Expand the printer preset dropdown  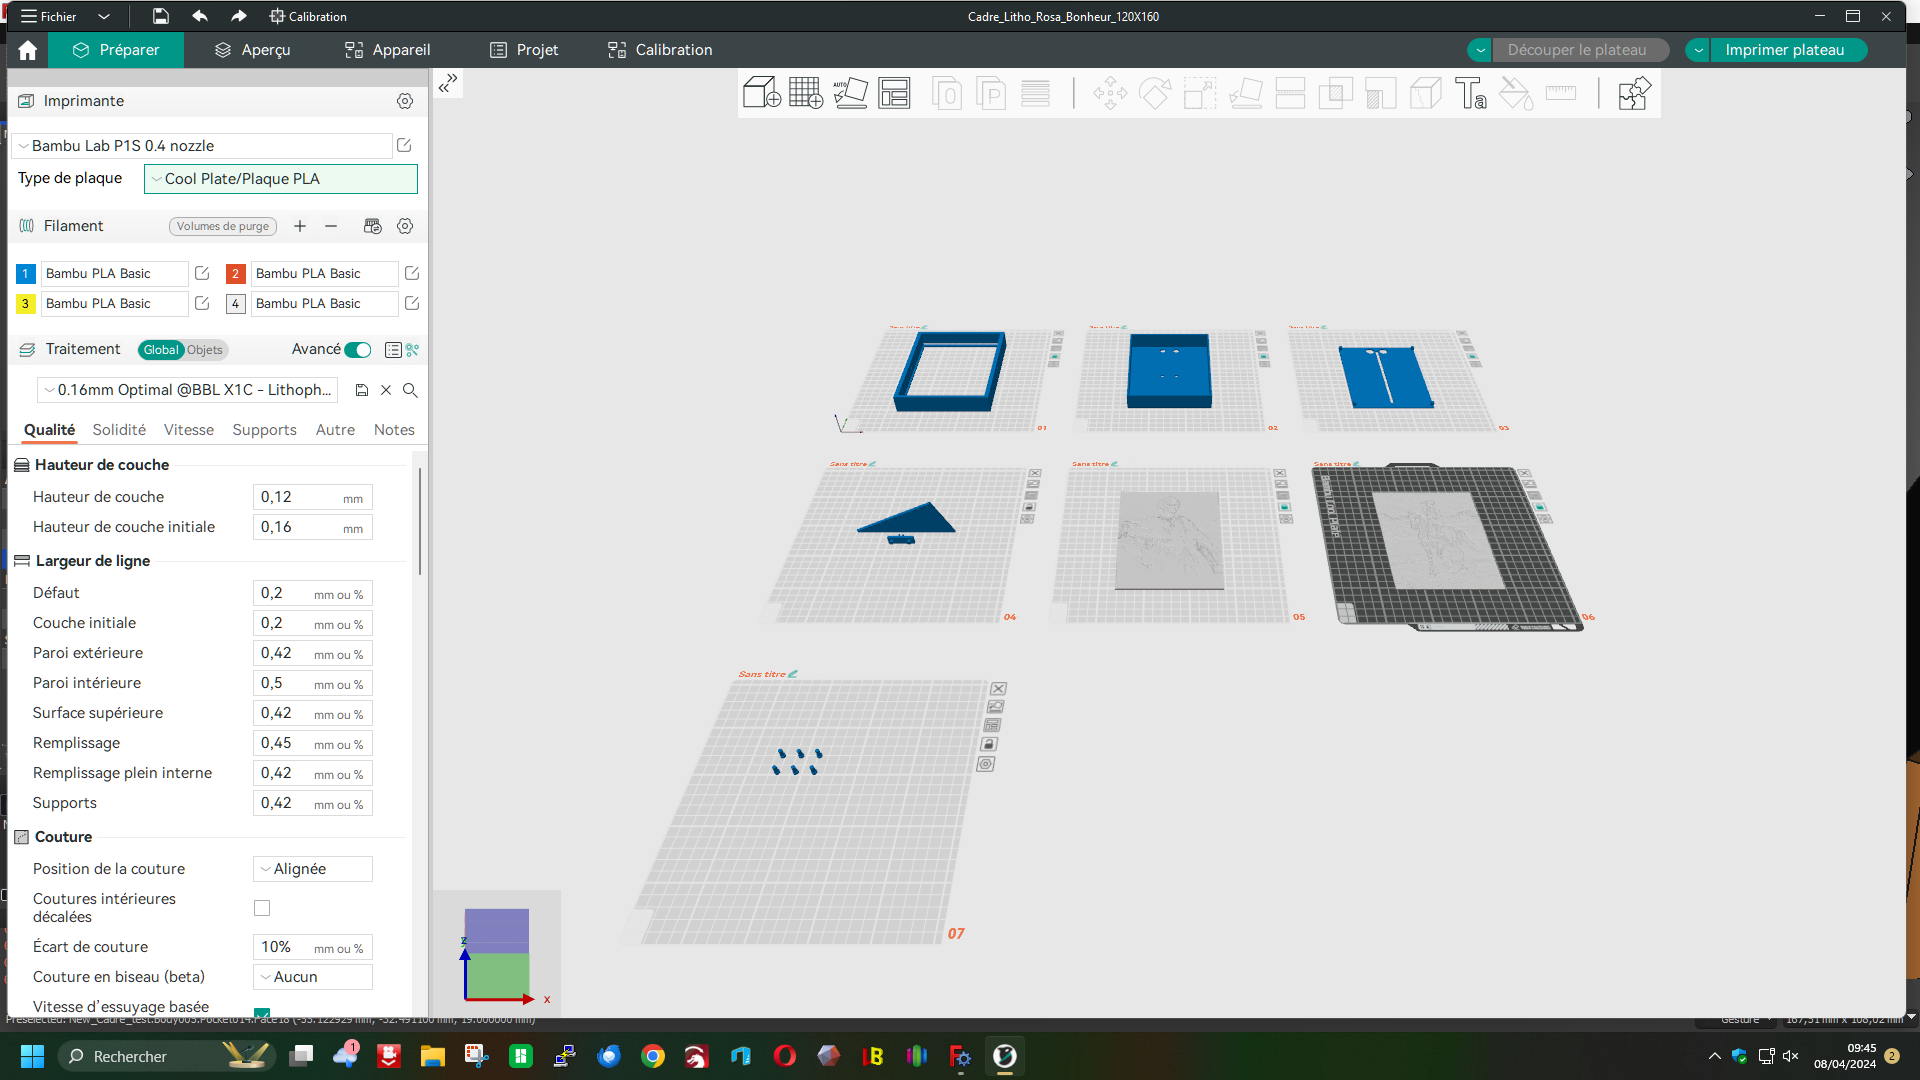[x=200, y=146]
